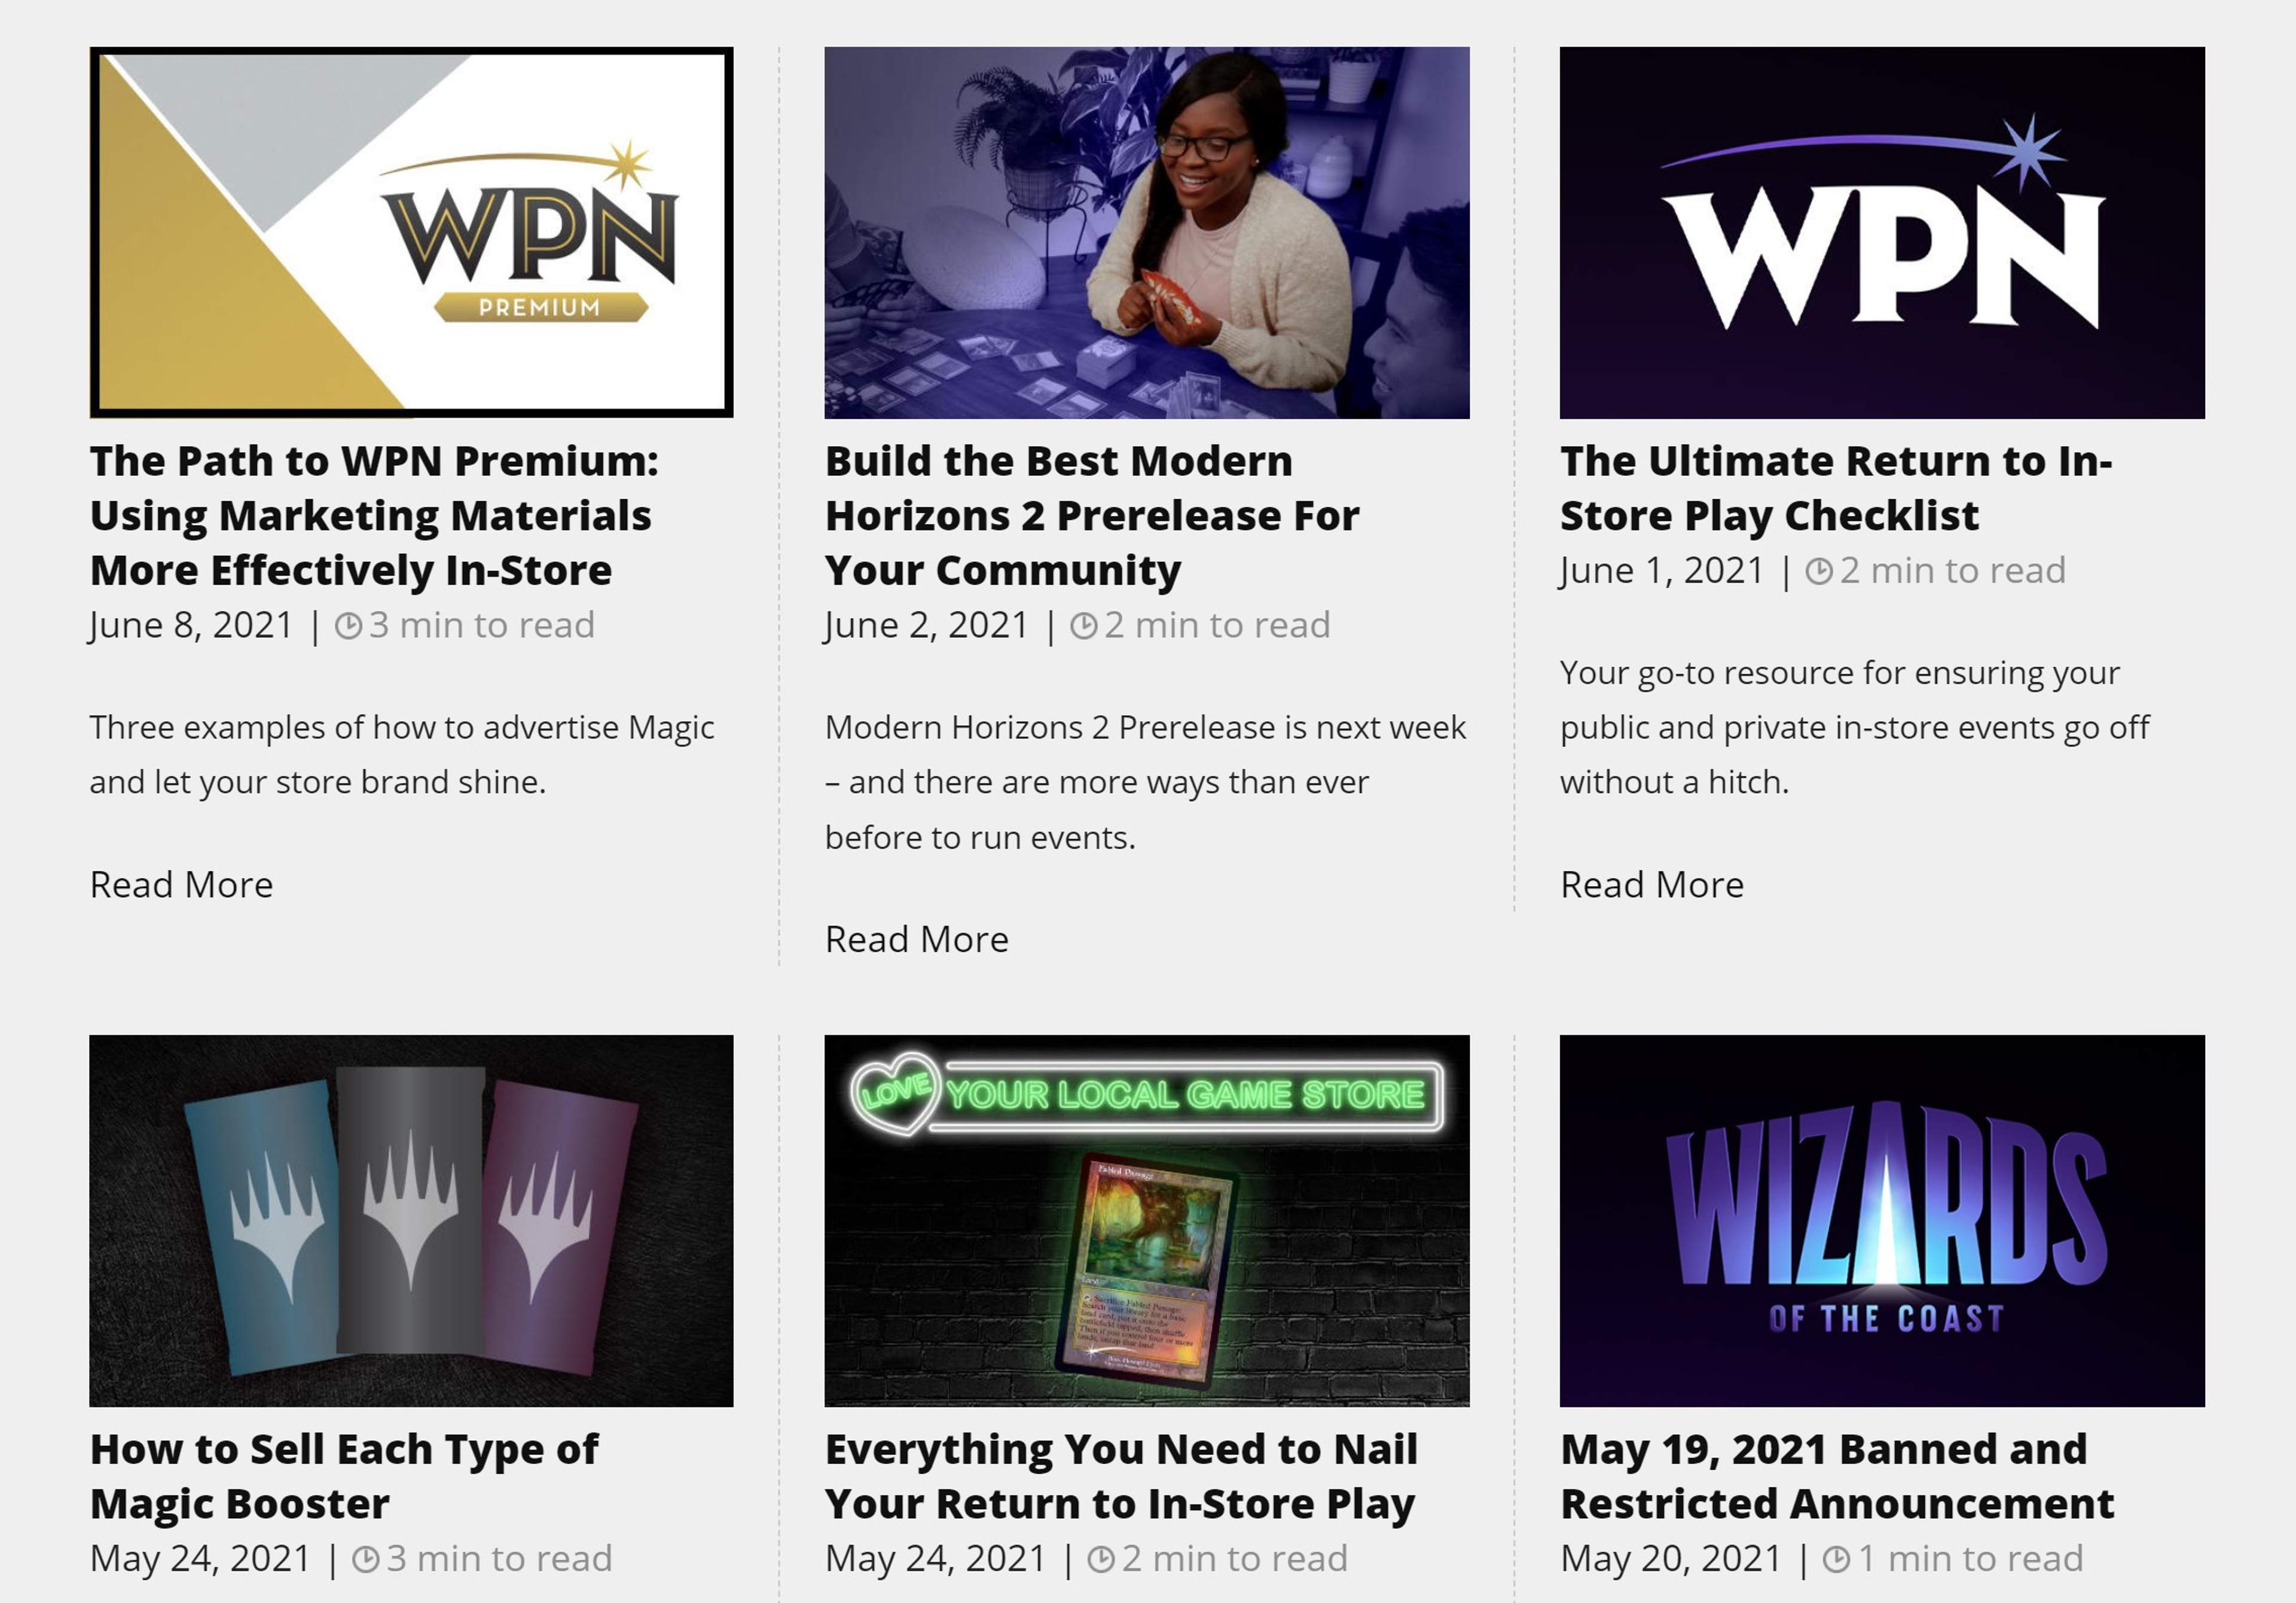Click Read More under WPN Premium article
Screen dimensions: 2296x1603
[181, 885]
